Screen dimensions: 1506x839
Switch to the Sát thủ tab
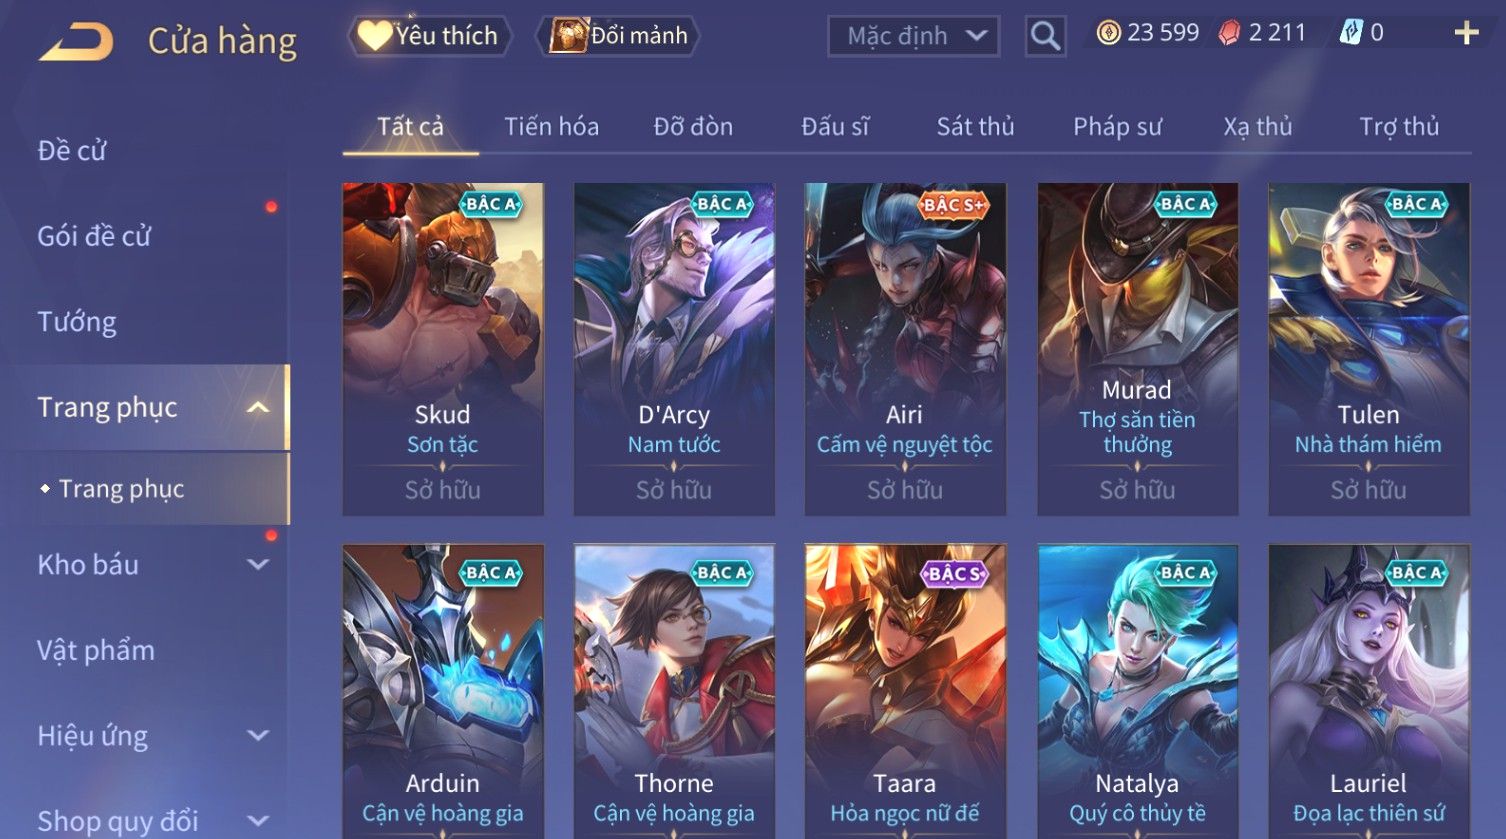point(975,127)
